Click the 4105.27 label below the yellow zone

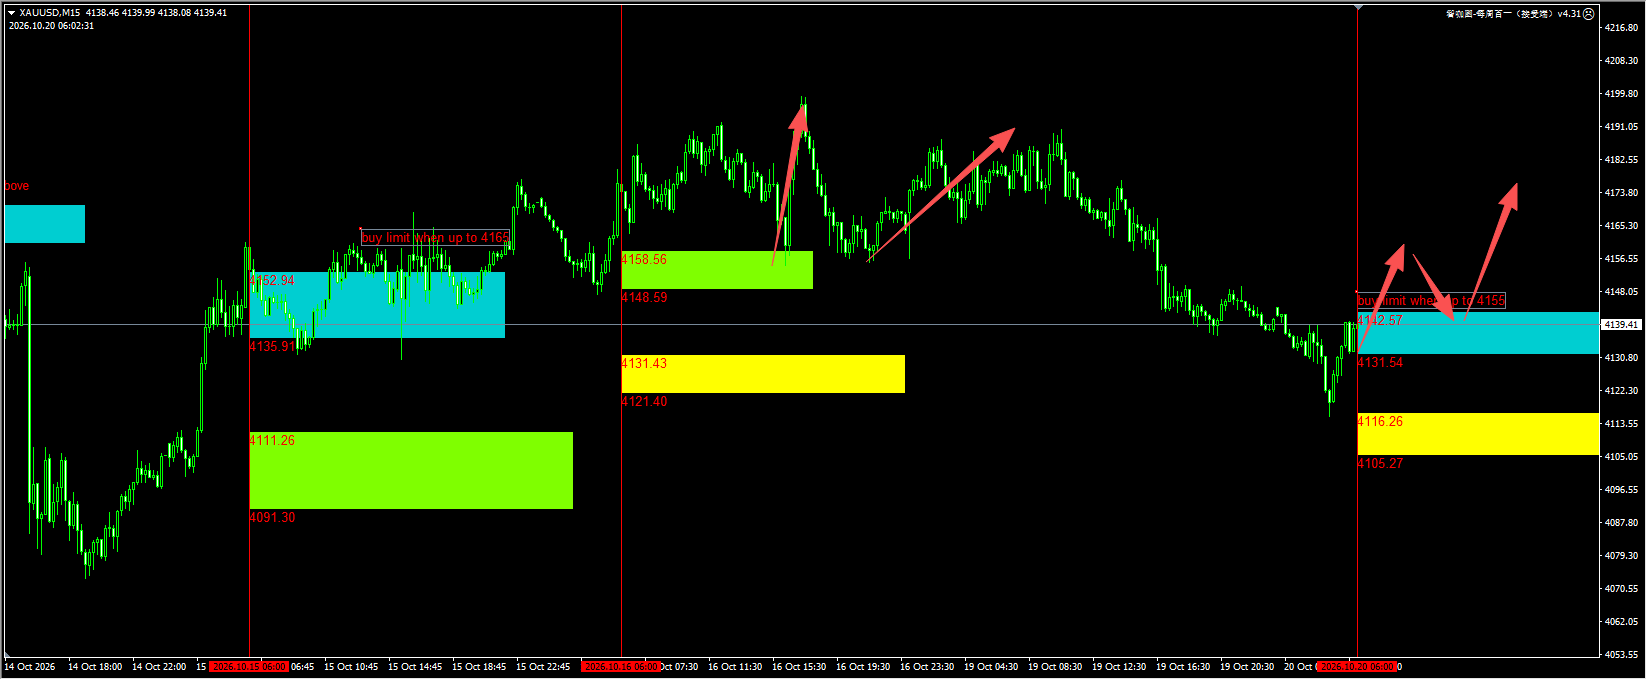tap(1380, 463)
